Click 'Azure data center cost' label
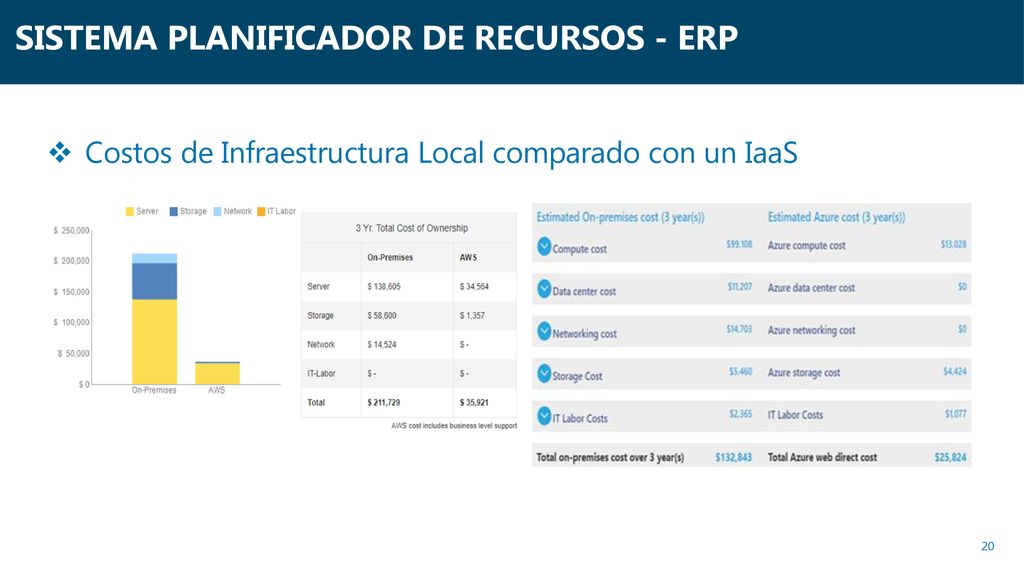 click(x=811, y=288)
